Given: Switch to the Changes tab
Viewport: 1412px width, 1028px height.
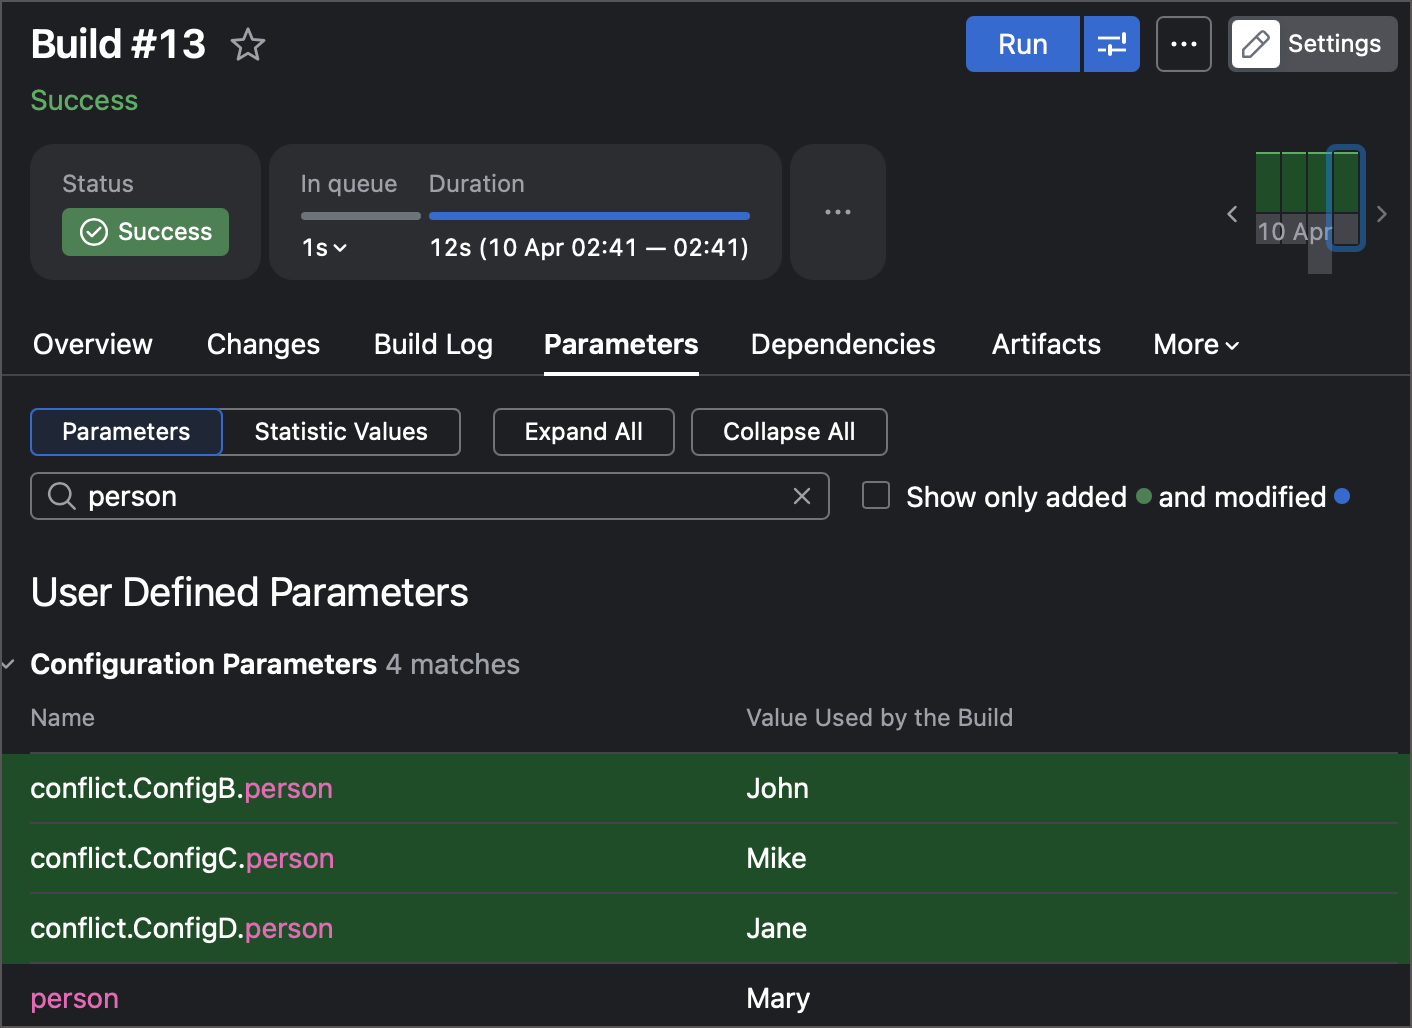Looking at the screenshot, I should [x=263, y=345].
